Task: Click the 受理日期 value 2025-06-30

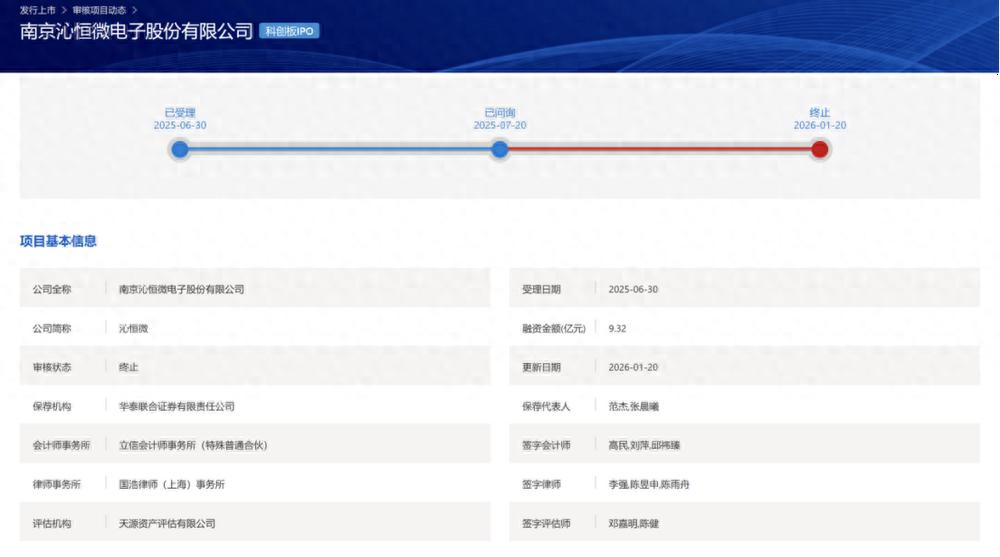Action: coord(633,289)
